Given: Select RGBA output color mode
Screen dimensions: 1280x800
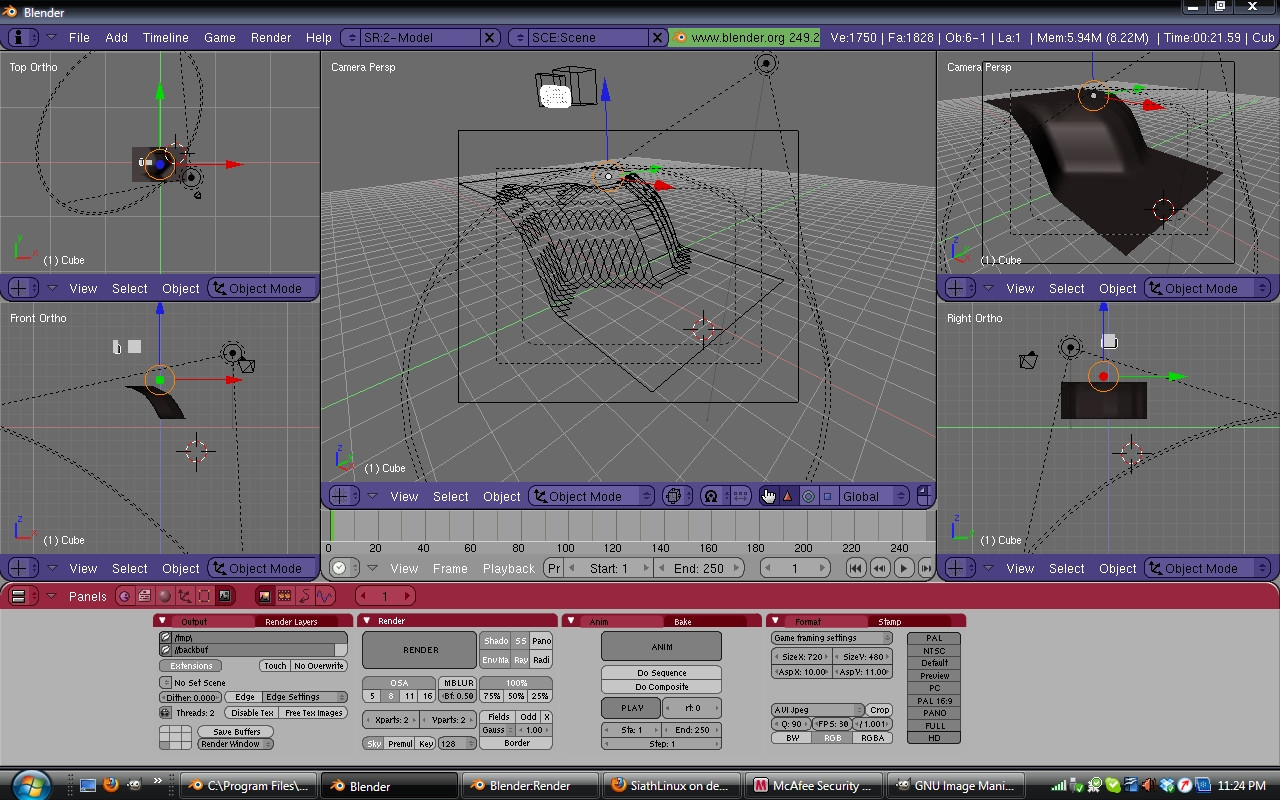Looking at the screenshot, I should (872, 738).
